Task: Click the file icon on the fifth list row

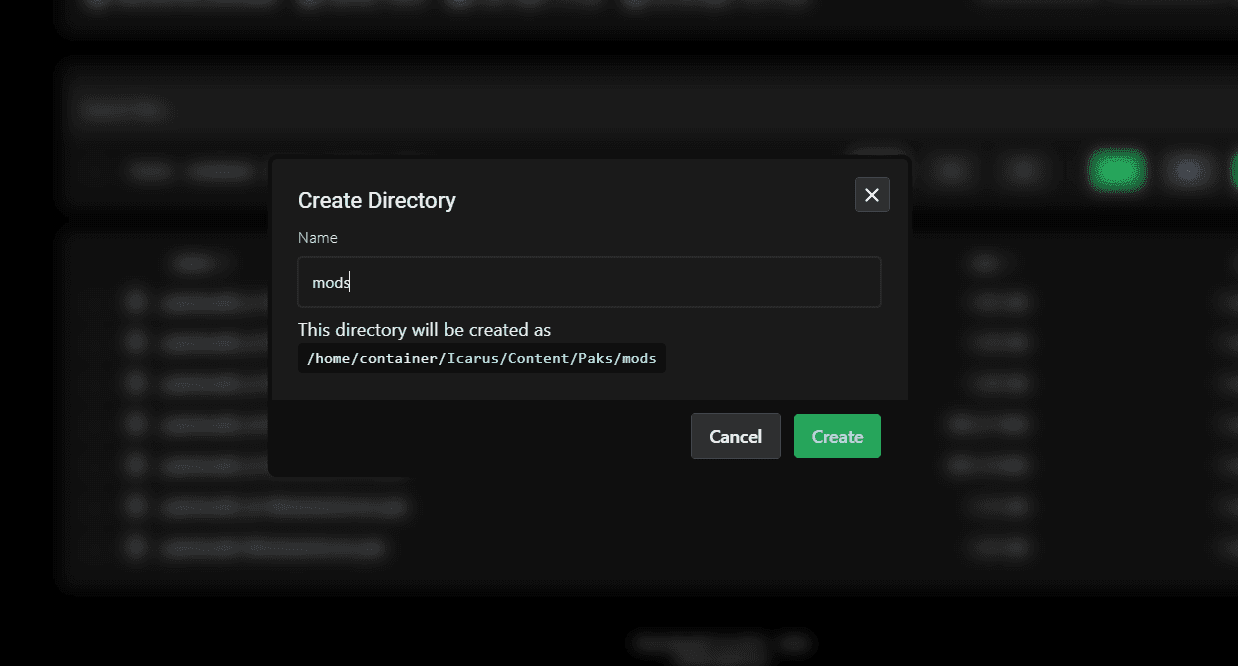Action: tap(135, 465)
